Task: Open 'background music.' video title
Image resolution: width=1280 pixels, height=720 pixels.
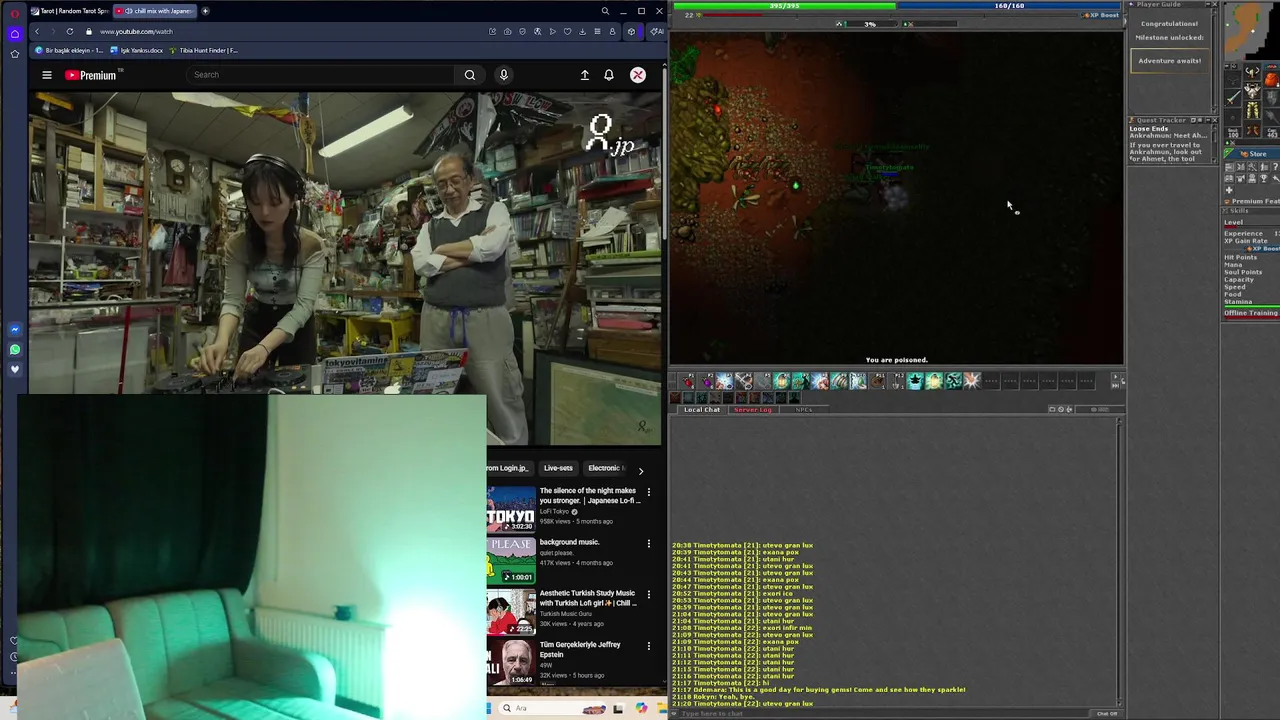Action: click(x=569, y=542)
